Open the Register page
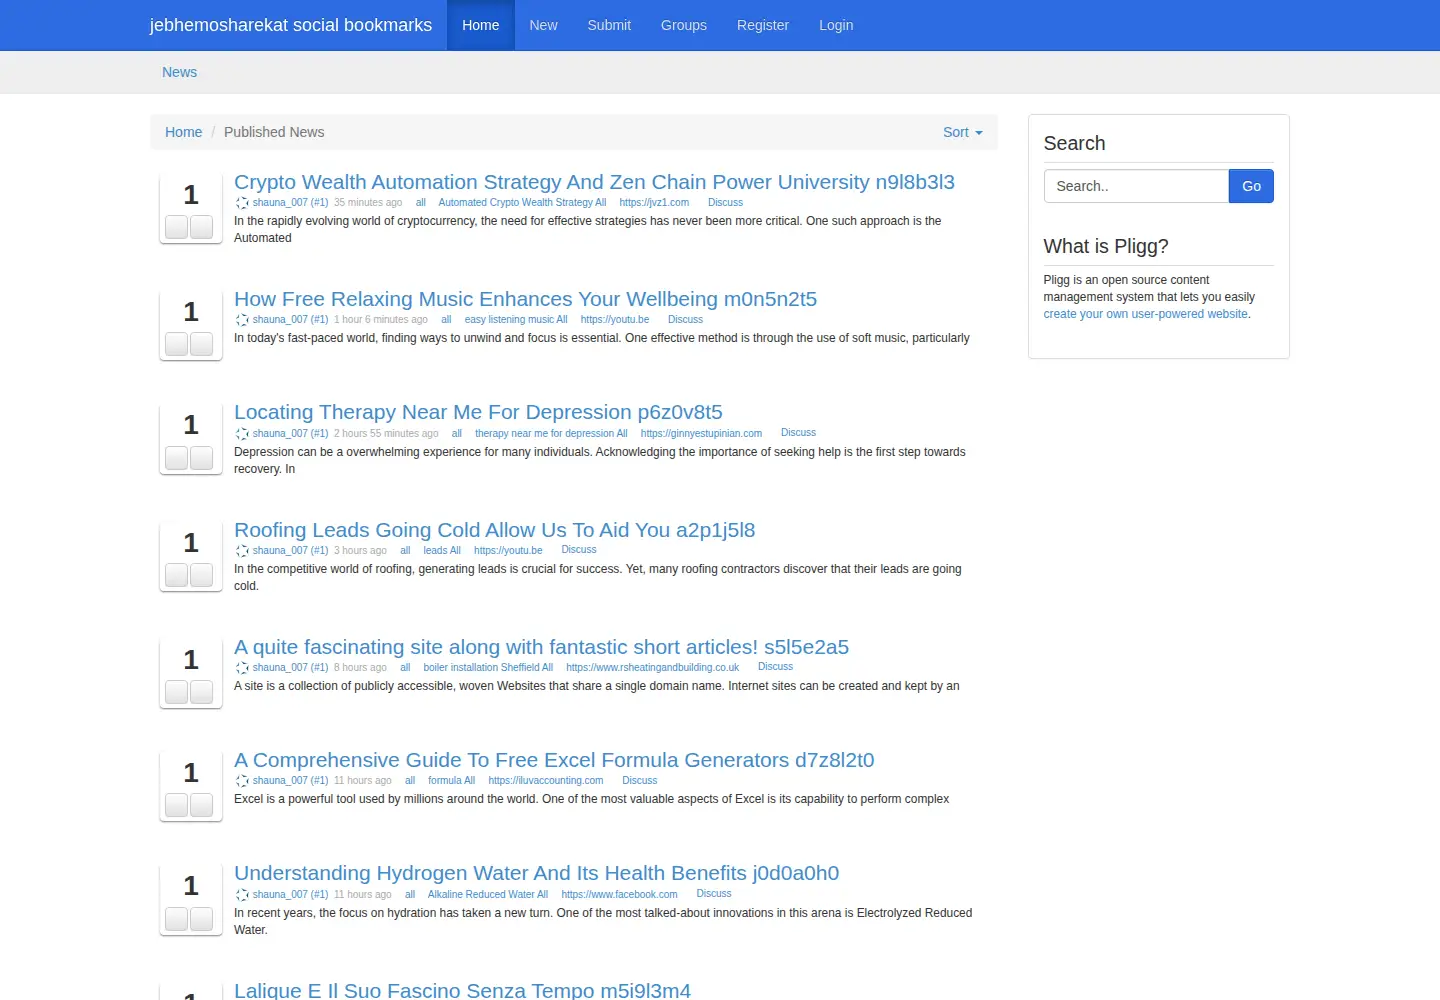 (x=763, y=25)
